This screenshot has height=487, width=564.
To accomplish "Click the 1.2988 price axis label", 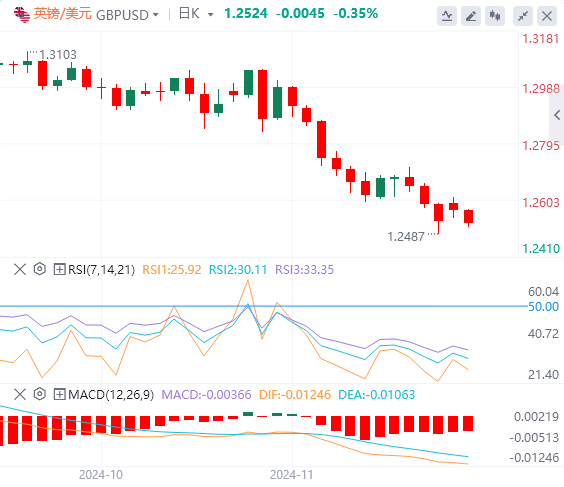I will click(x=541, y=88).
